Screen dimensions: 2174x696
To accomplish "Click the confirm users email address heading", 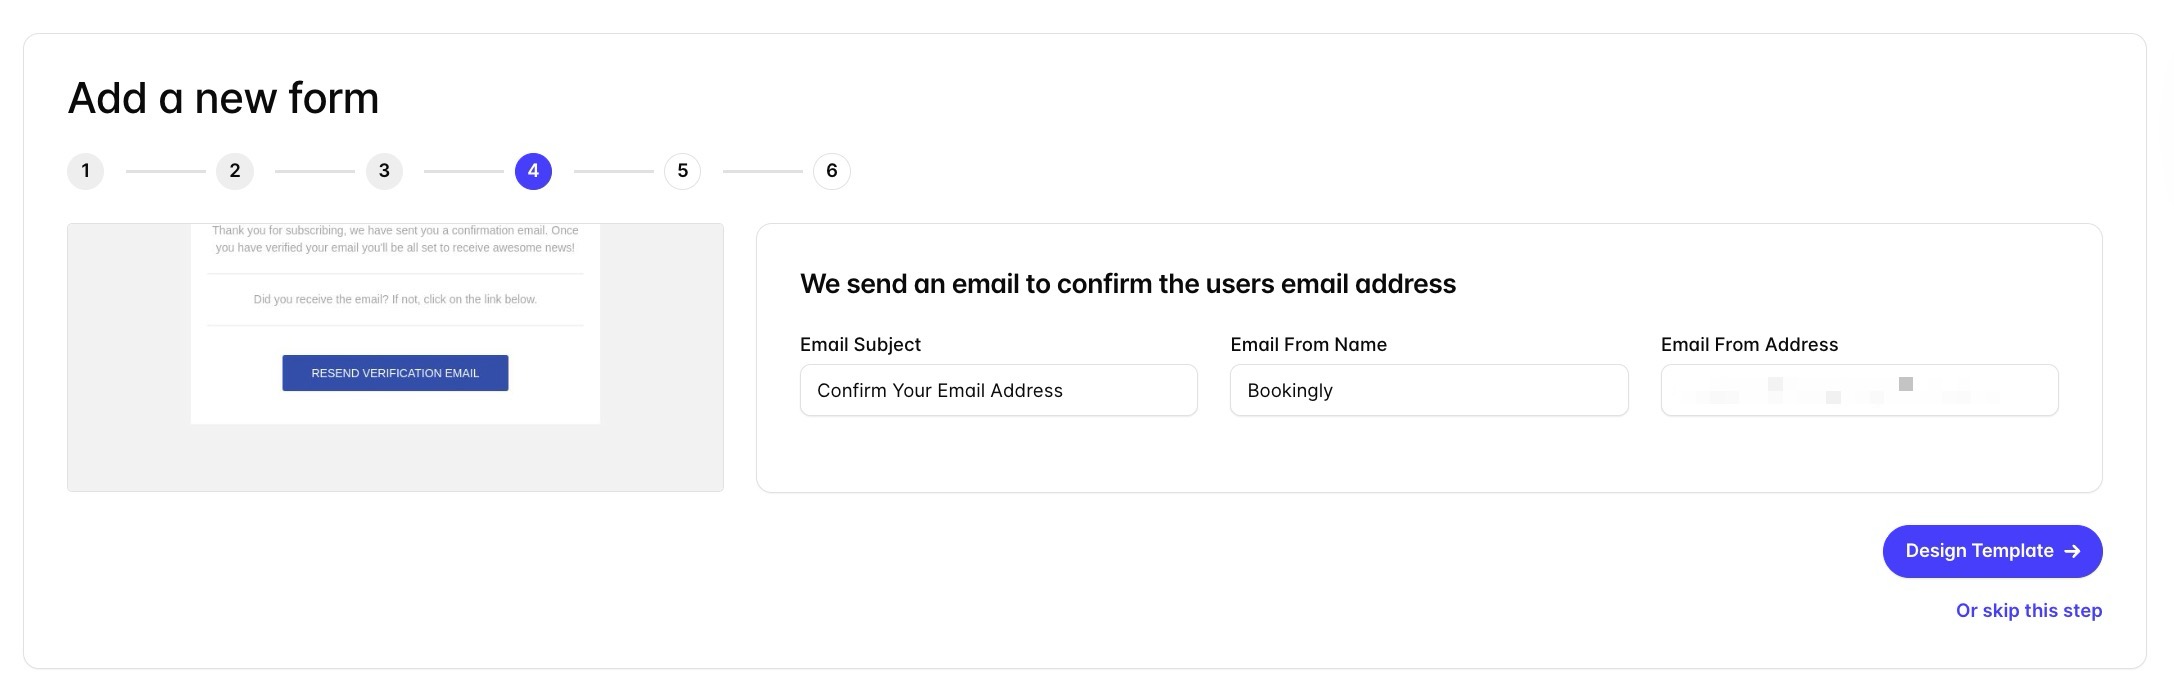I will pyautogui.click(x=1128, y=284).
